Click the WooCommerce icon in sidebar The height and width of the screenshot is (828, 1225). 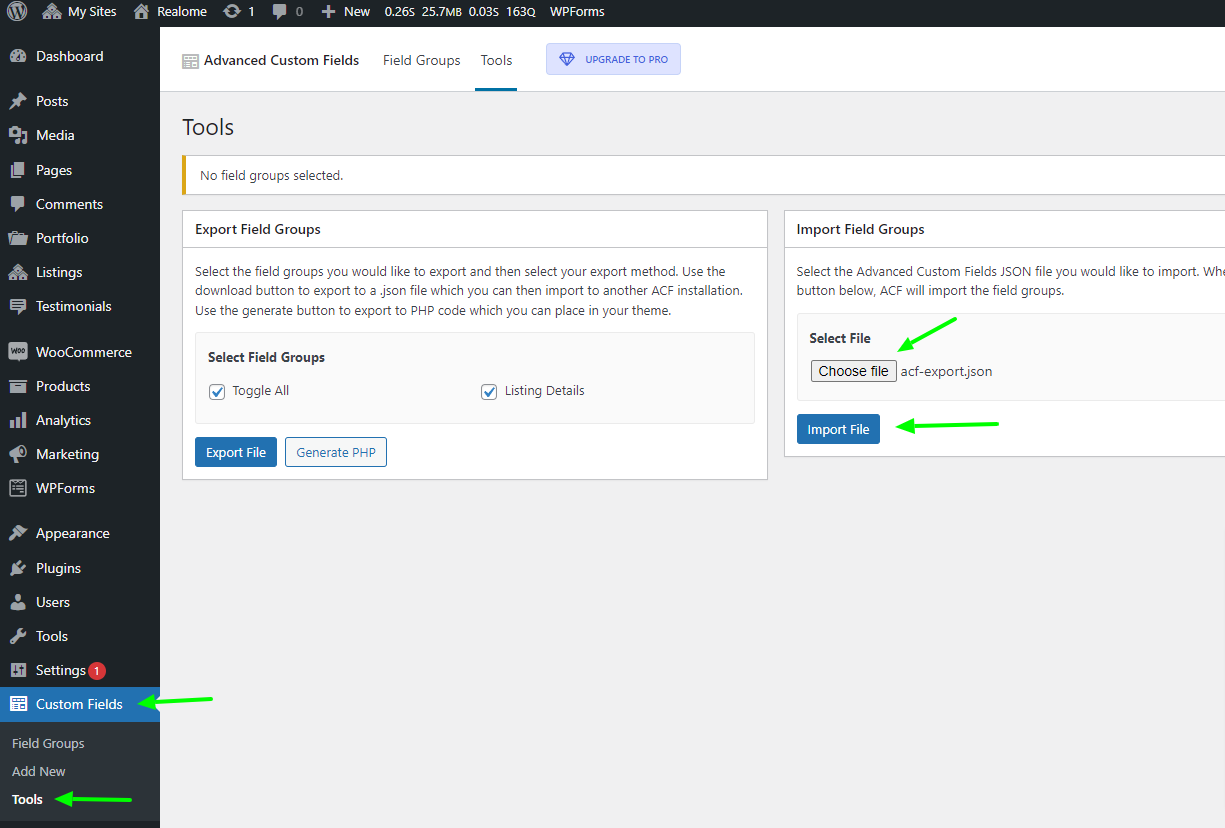(x=18, y=352)
